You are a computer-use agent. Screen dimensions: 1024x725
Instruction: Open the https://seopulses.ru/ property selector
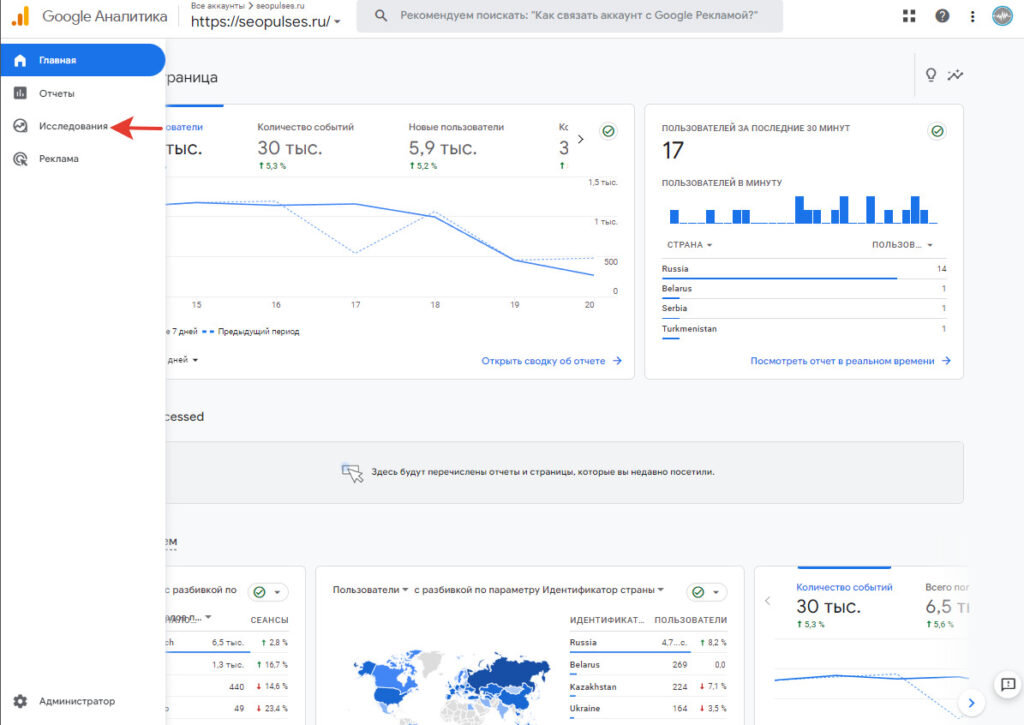click(266, 22)
